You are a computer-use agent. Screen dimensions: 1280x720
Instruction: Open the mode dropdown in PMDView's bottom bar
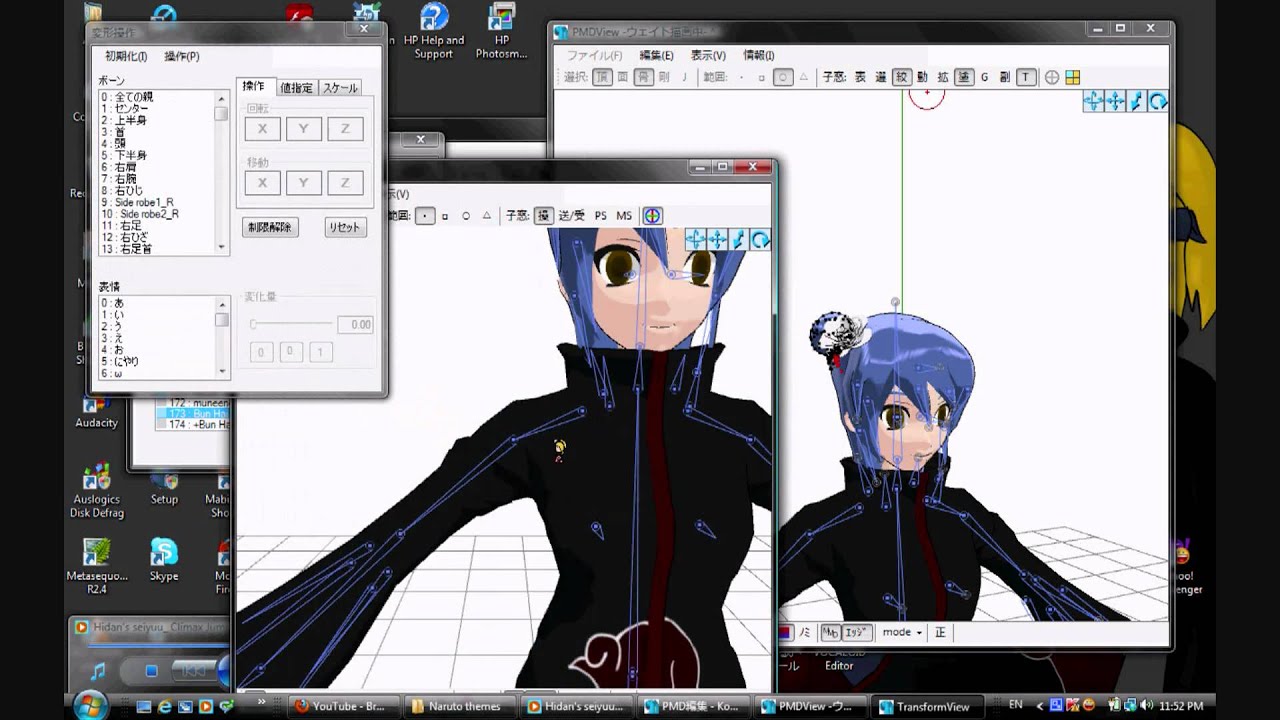[x=902, y=632]
